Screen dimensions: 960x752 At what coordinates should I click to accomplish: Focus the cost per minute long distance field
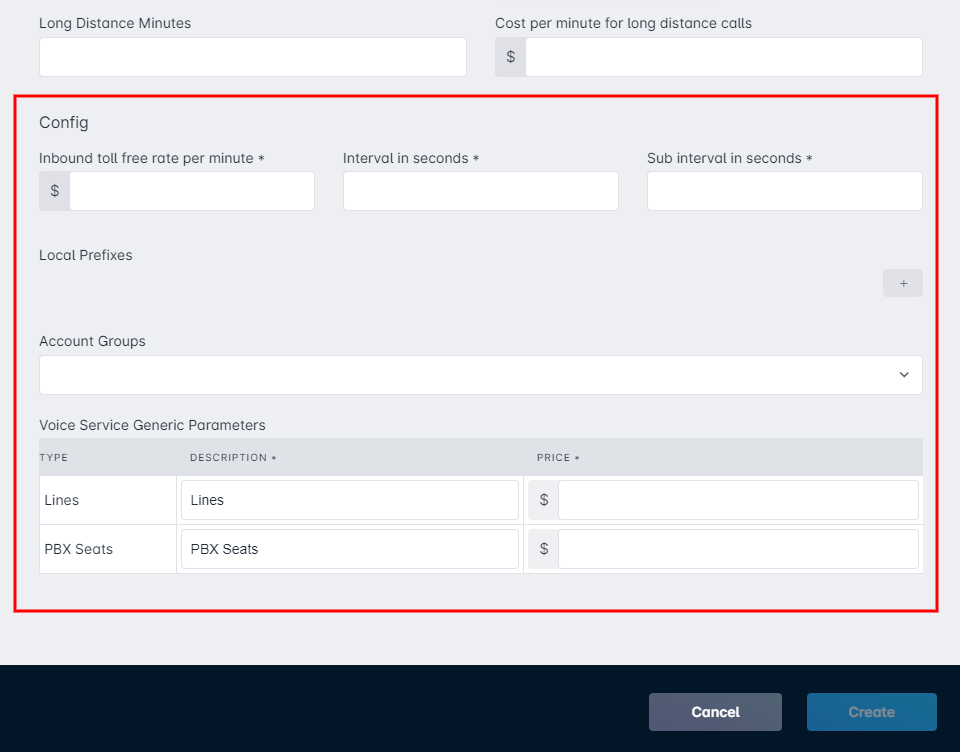pyautogui.click(x=724, y=57)
